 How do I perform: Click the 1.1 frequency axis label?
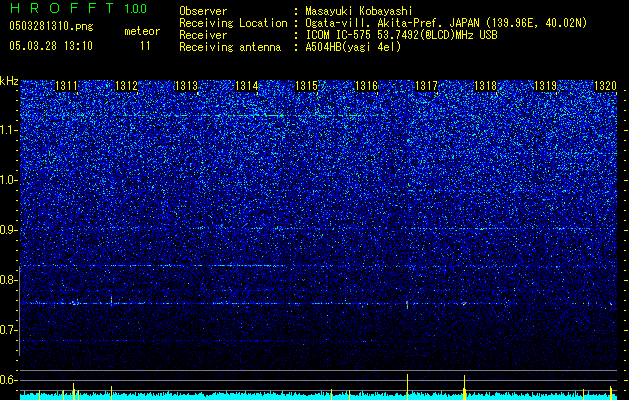click(8, 130)
